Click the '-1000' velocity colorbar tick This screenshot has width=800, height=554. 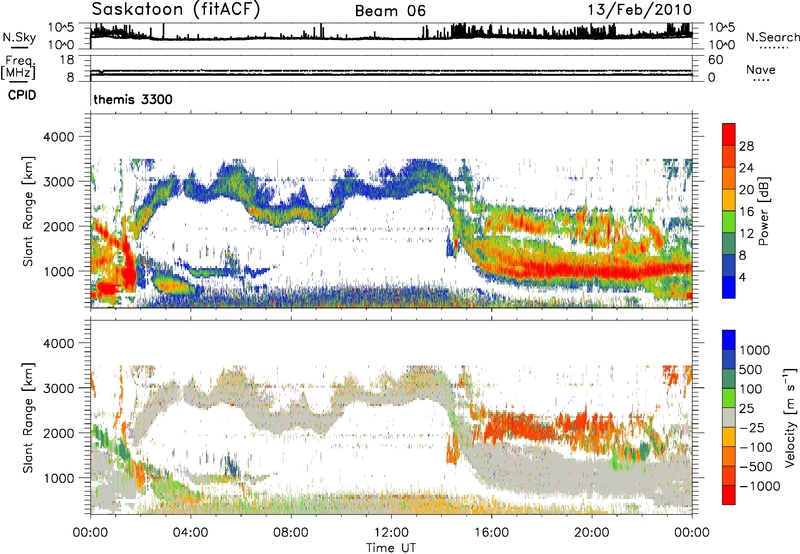(x=759, y=486)
